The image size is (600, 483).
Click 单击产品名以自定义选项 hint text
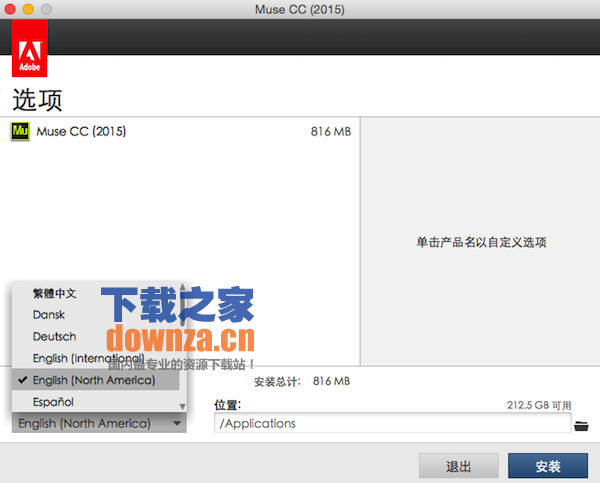(x=481, y=242)
